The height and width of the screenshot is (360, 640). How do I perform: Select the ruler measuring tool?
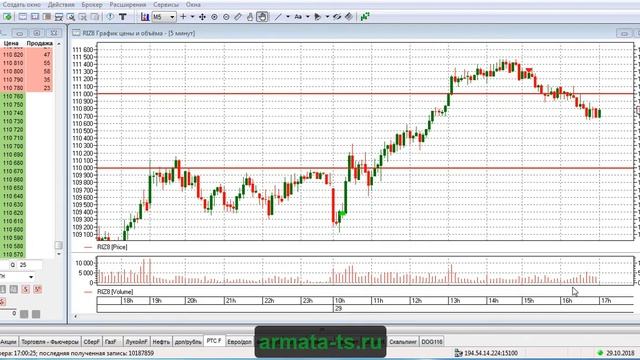coord(238,17)
